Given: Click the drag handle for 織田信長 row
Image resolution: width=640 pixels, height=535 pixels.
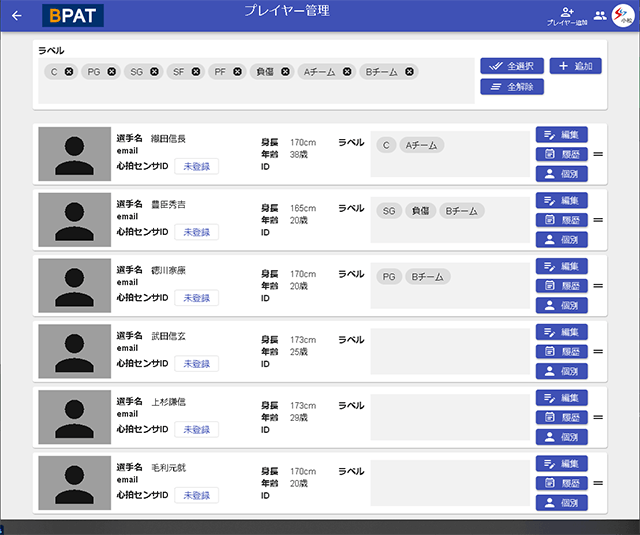Looking at the screenshot, I should point(598,154).
